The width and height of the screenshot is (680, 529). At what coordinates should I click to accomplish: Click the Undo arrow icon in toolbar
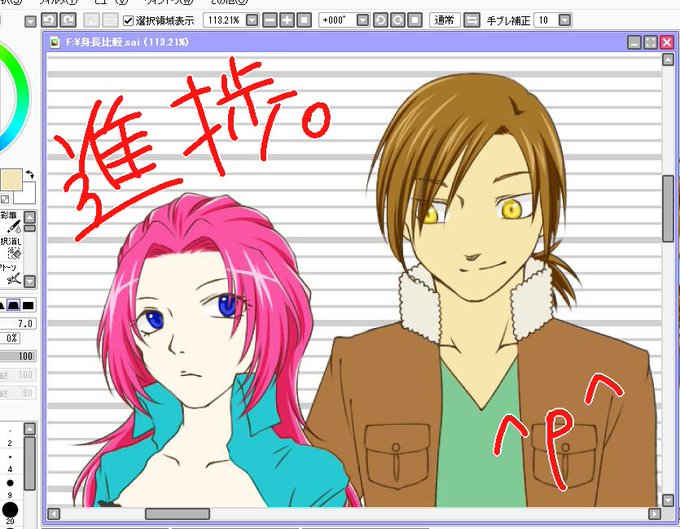click(x=49, y=20)
